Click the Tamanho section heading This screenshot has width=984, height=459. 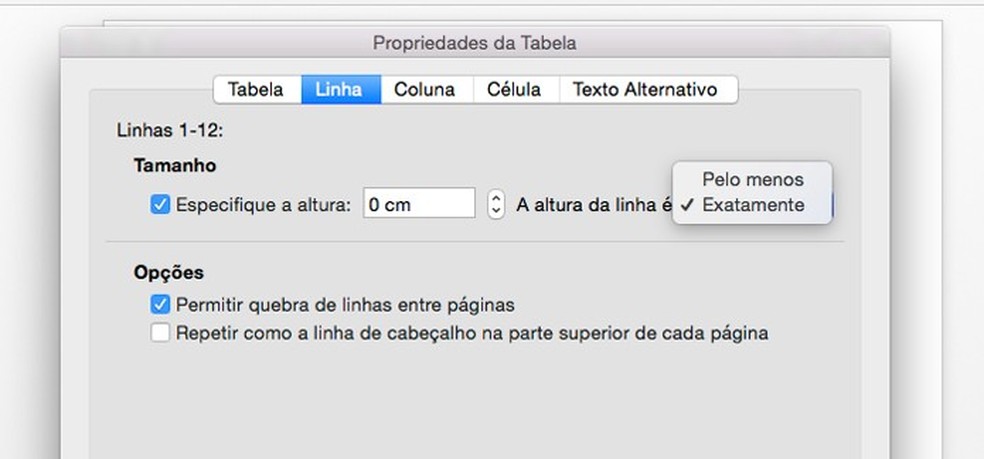[x=175, y=165]
